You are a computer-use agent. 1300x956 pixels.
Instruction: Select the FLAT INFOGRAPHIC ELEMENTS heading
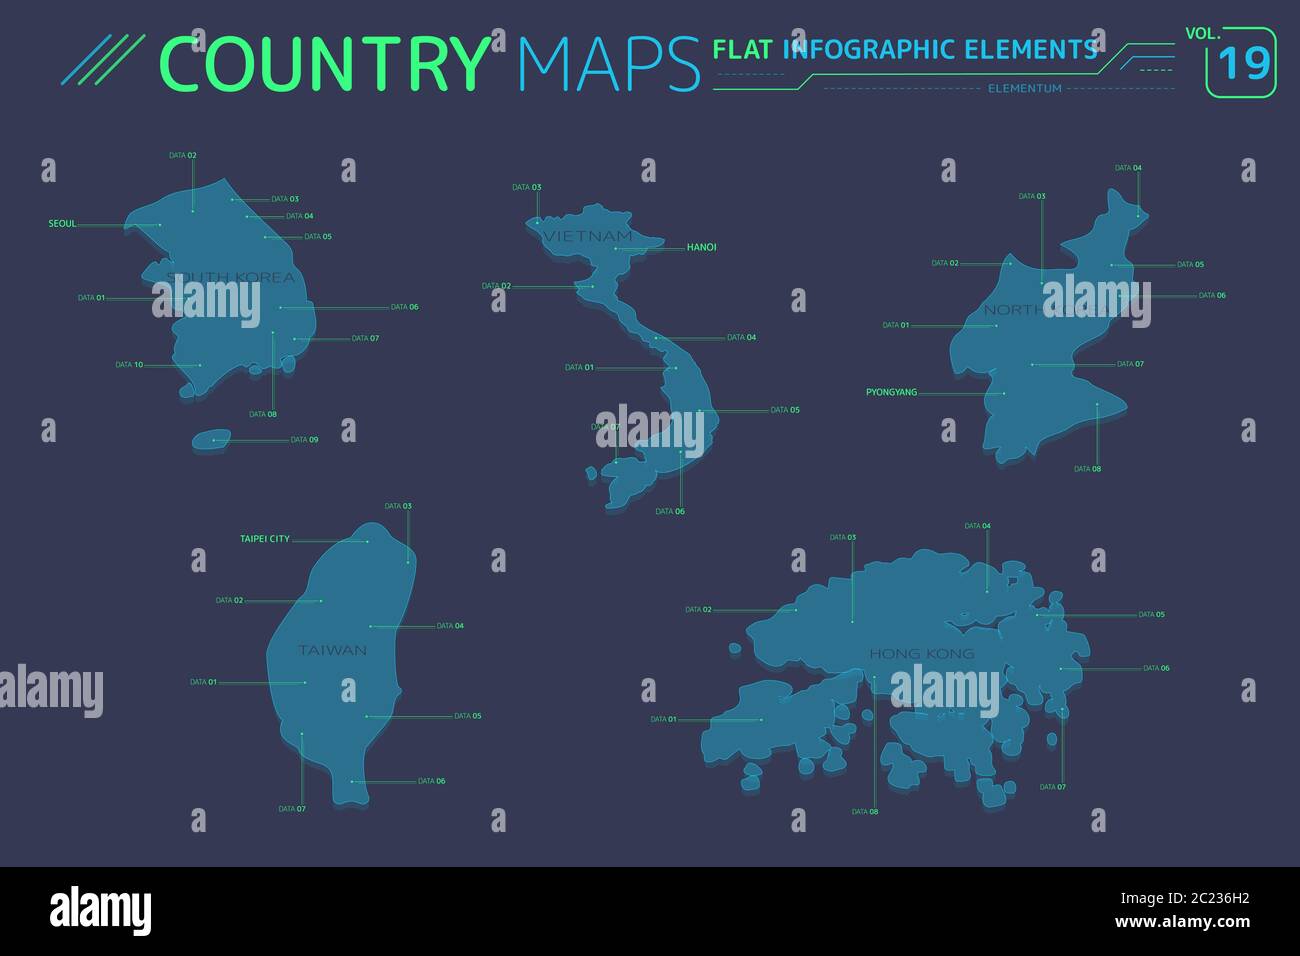(905, 49)
